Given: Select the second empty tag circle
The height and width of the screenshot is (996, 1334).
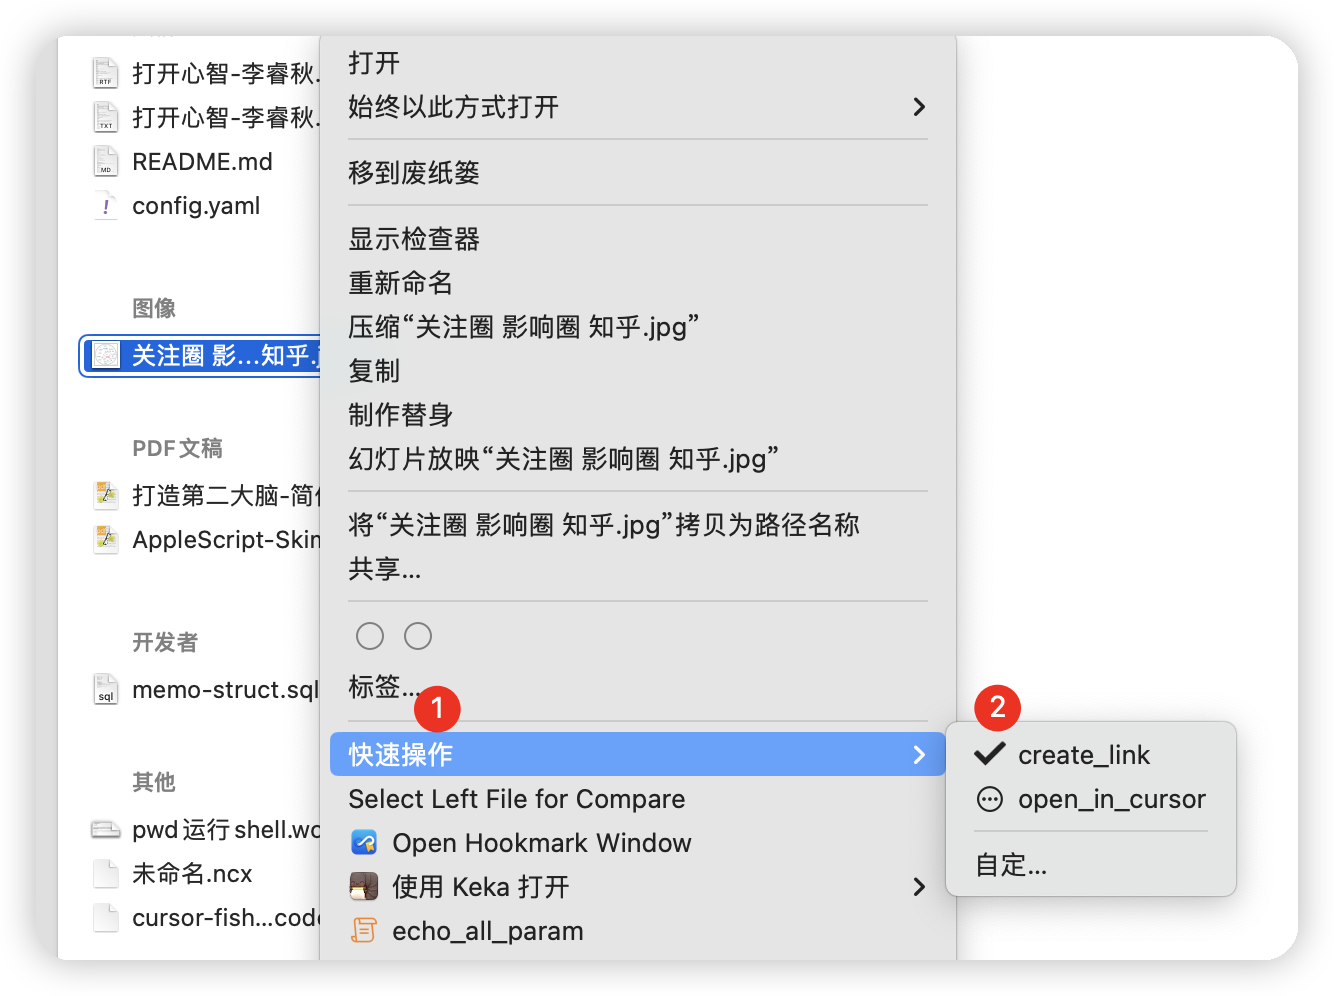Looking at the screenshot, I should click(x=418, y=636).
